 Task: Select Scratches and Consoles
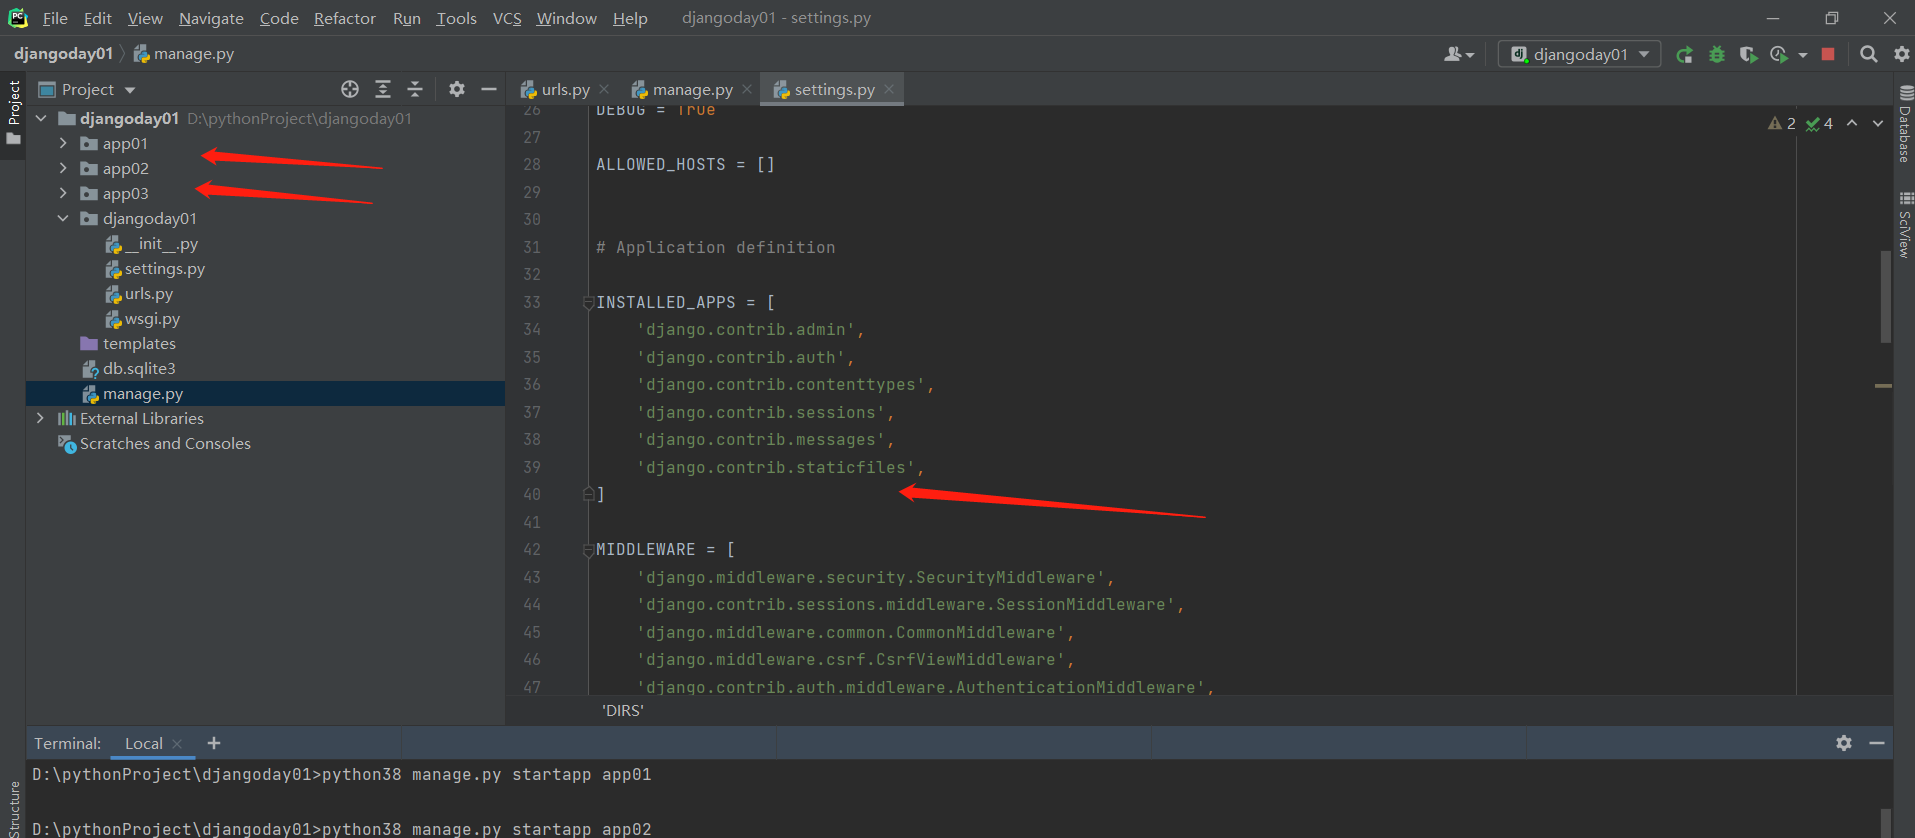click(154, 444)
